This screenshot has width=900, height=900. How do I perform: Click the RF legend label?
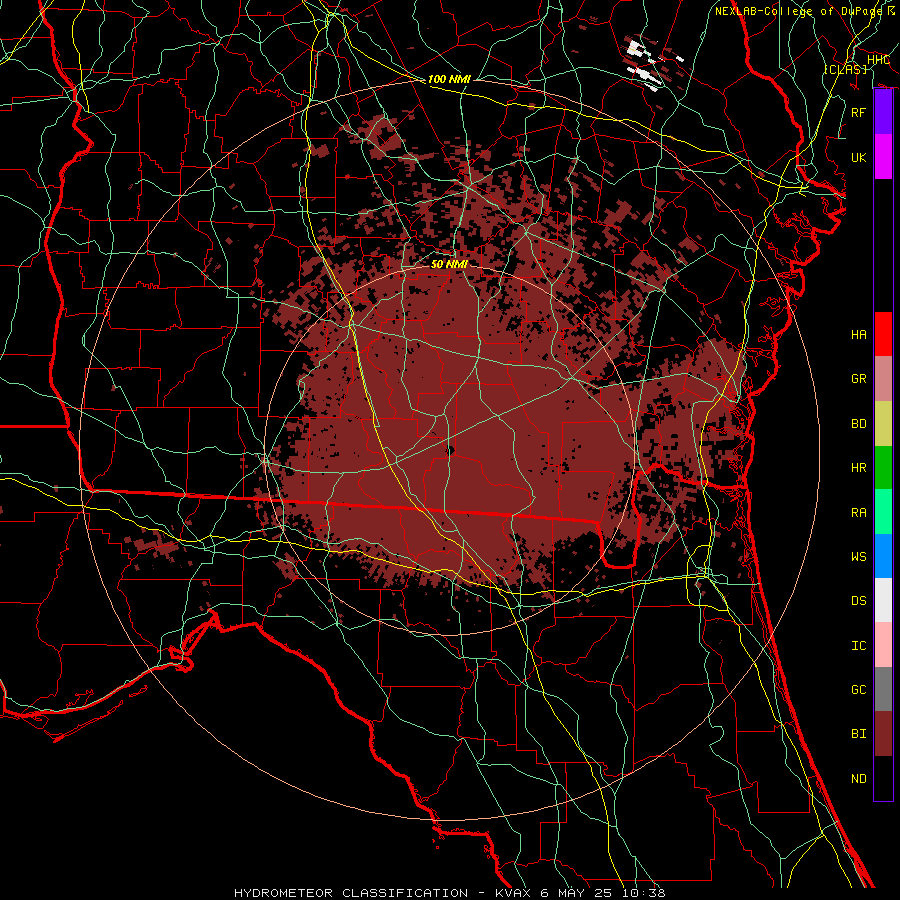click(x=859, y=112)
